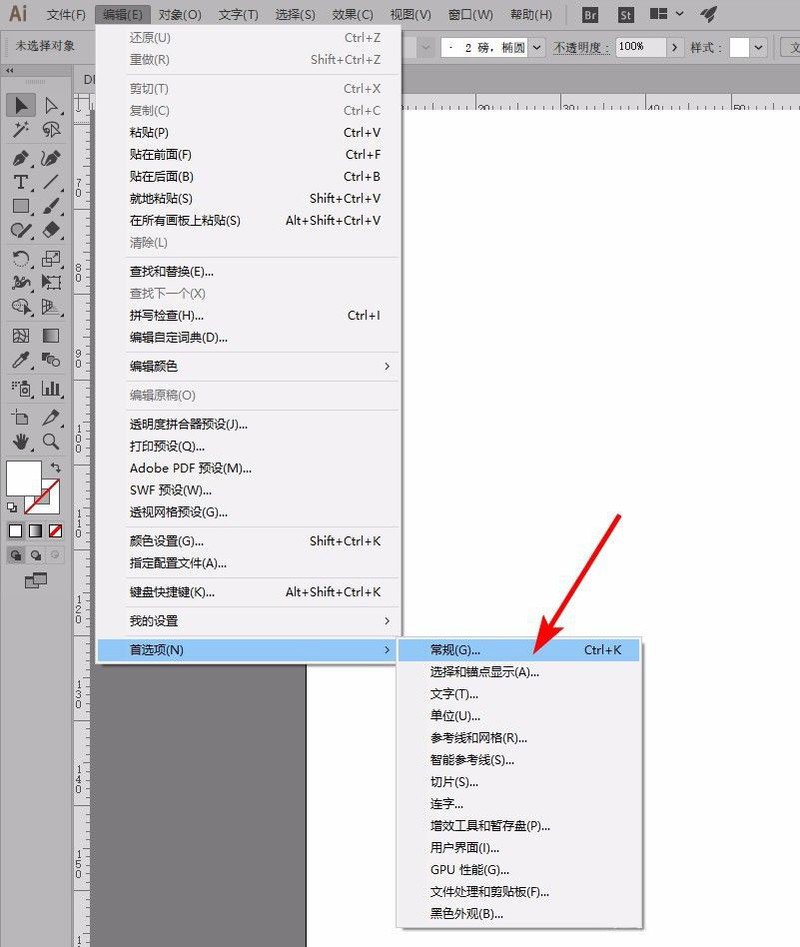Select the Direct Selection tool
This screenshot has width=800, height=947.
coord(51,105)
